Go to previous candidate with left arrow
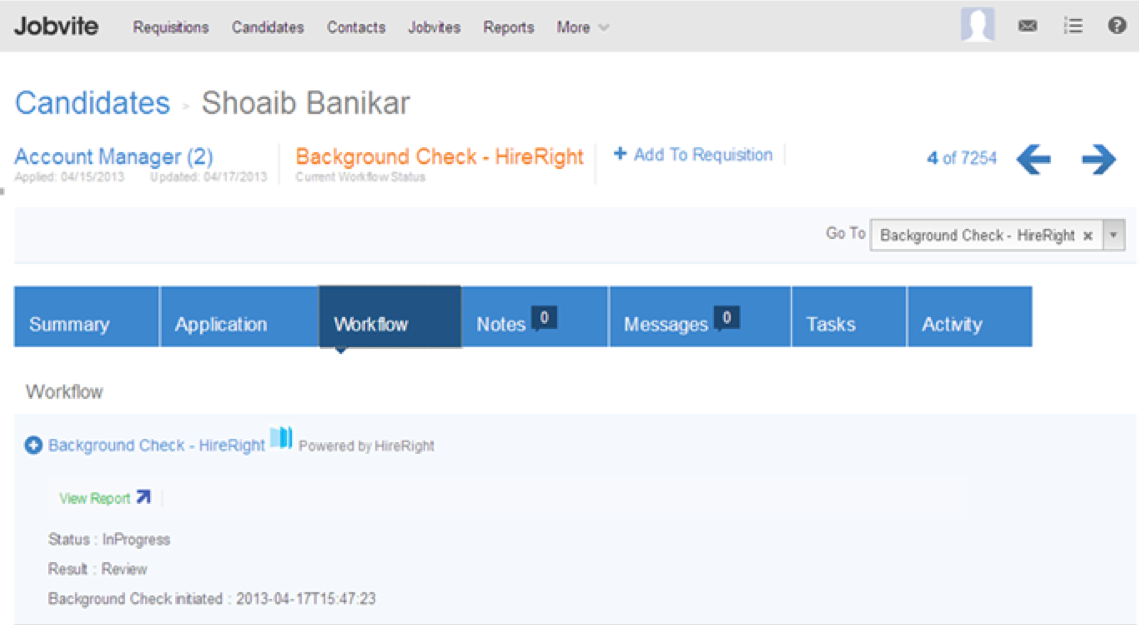The height and width of the screenshot is (625, 1139). click(1033, 158)
